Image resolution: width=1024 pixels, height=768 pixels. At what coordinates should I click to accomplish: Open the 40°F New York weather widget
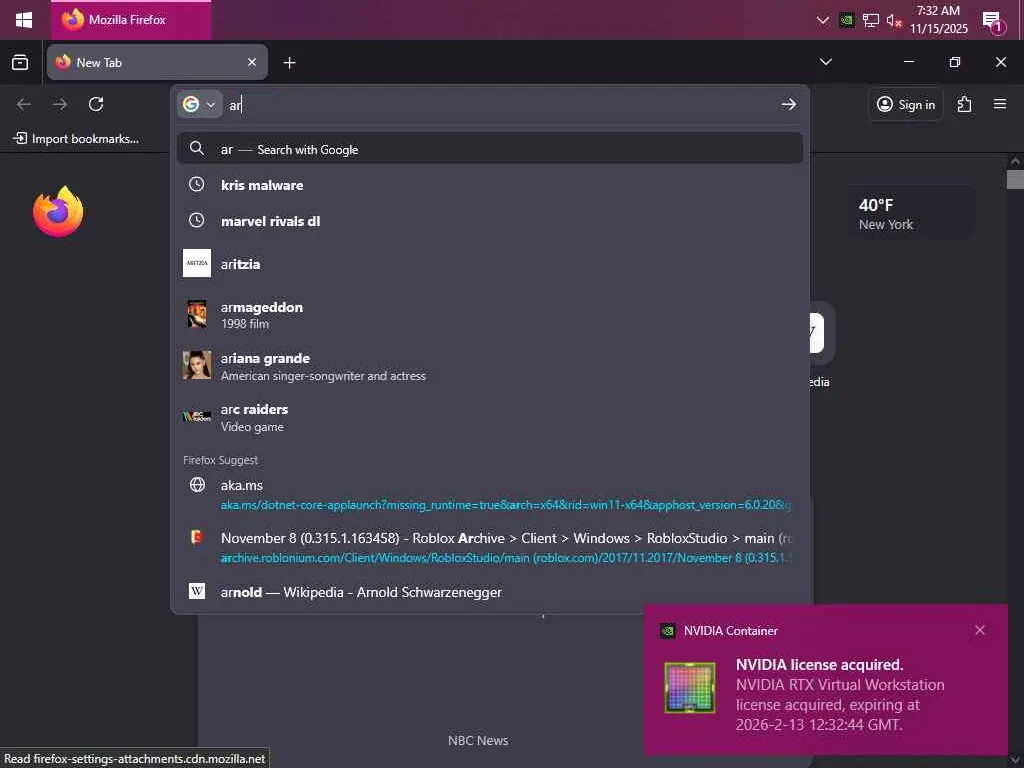[x=912, y=214]
